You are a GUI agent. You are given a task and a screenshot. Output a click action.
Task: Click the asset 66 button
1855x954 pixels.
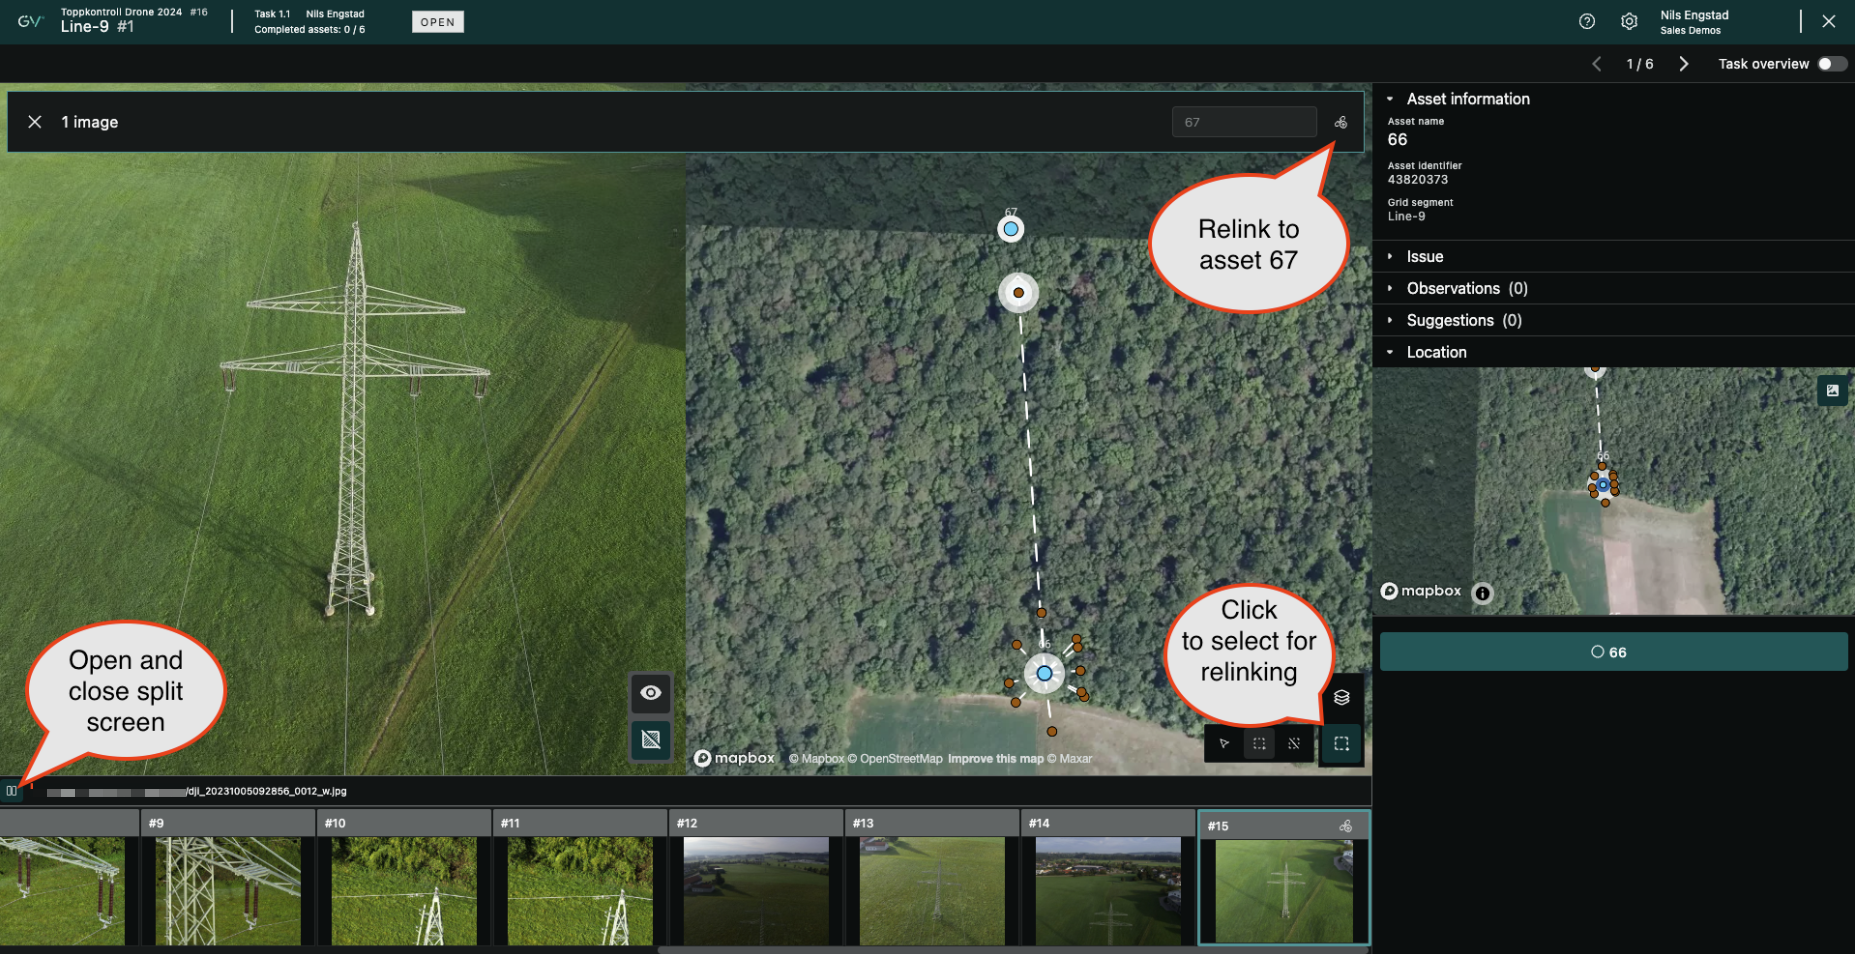(1612, 652)
